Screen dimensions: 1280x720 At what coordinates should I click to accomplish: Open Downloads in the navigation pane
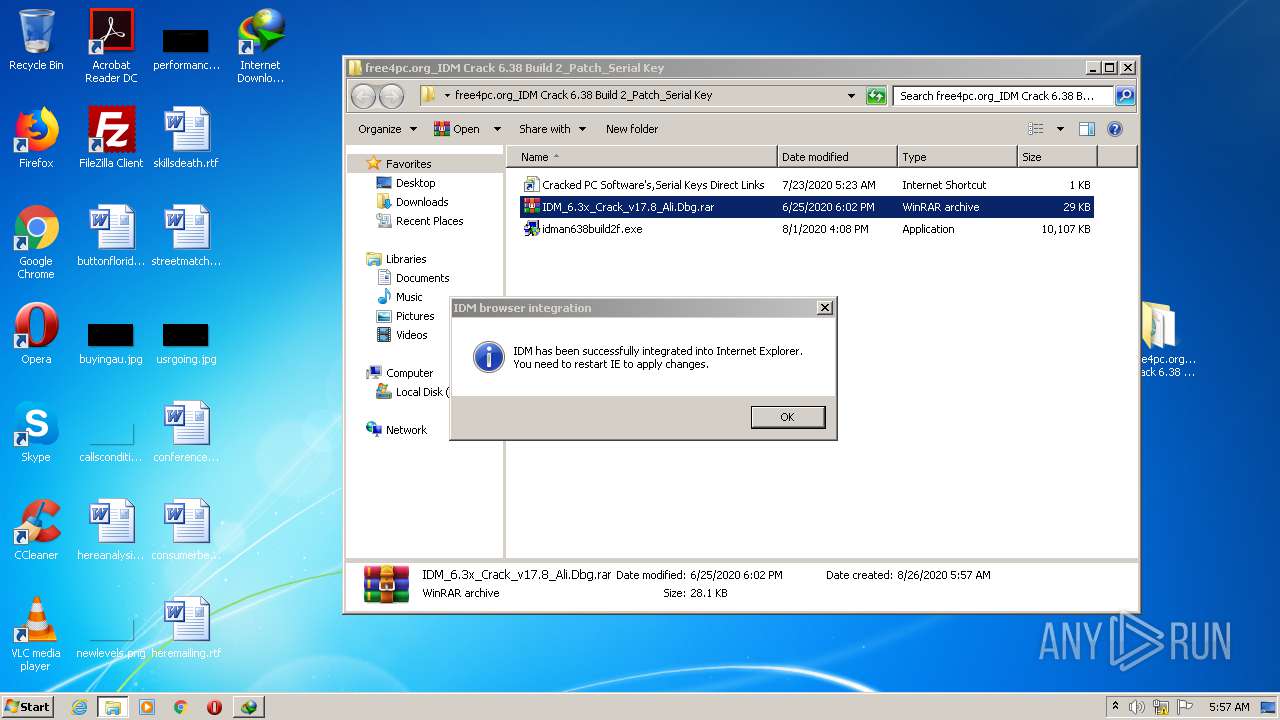point(422,202)
